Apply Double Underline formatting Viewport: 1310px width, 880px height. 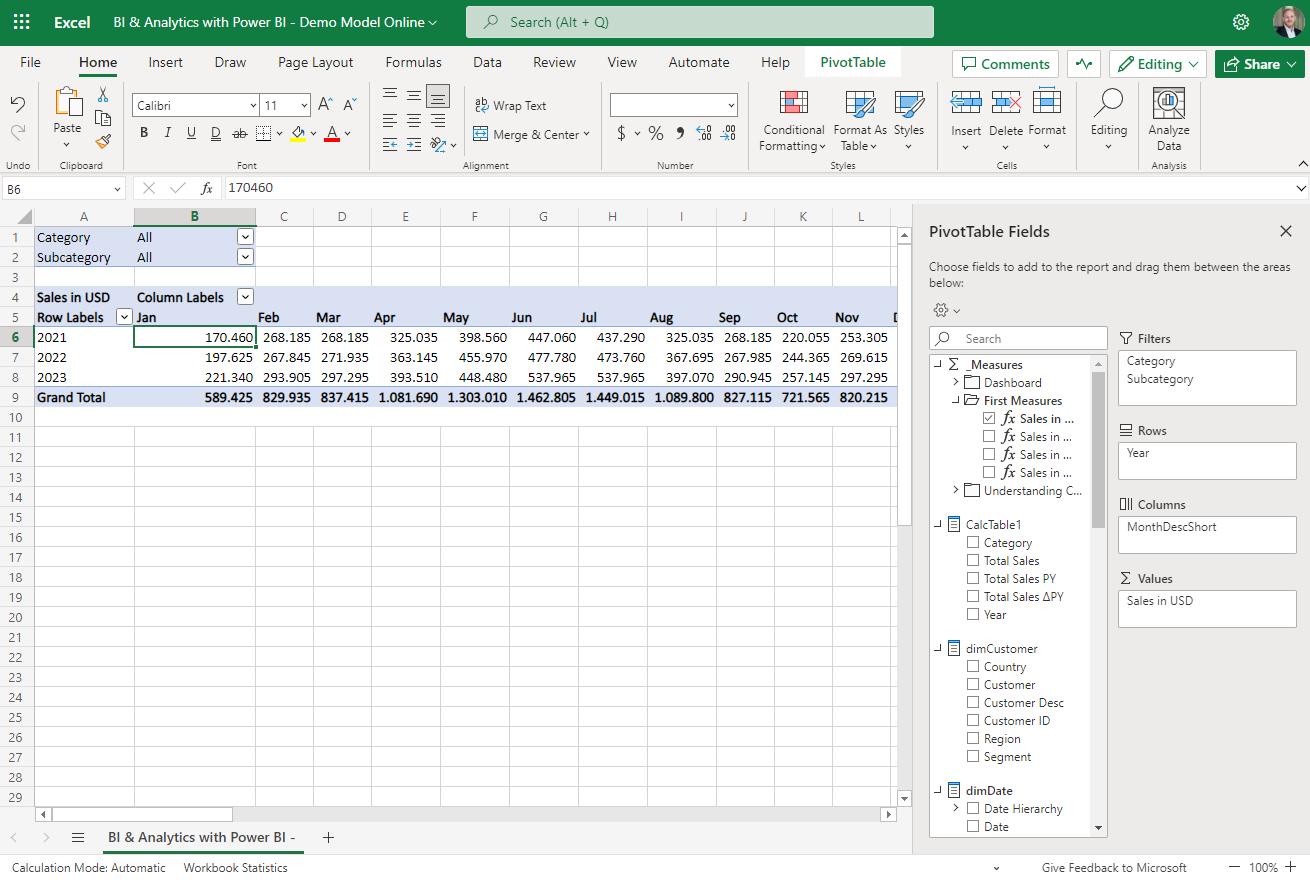pyautogui.click(x=216, y=133)
